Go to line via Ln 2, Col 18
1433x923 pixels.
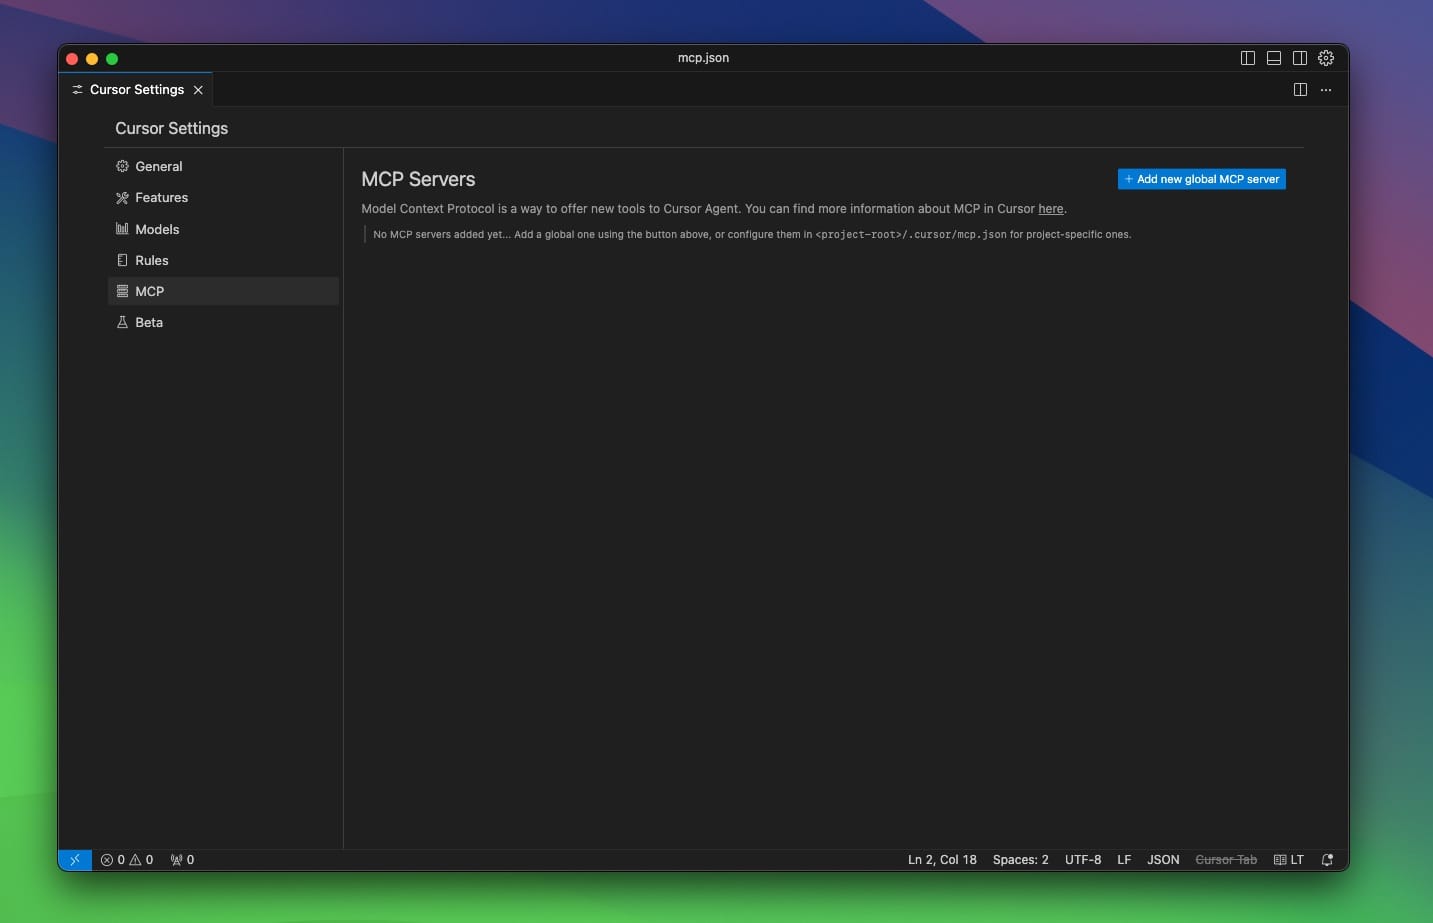[942, 860]
